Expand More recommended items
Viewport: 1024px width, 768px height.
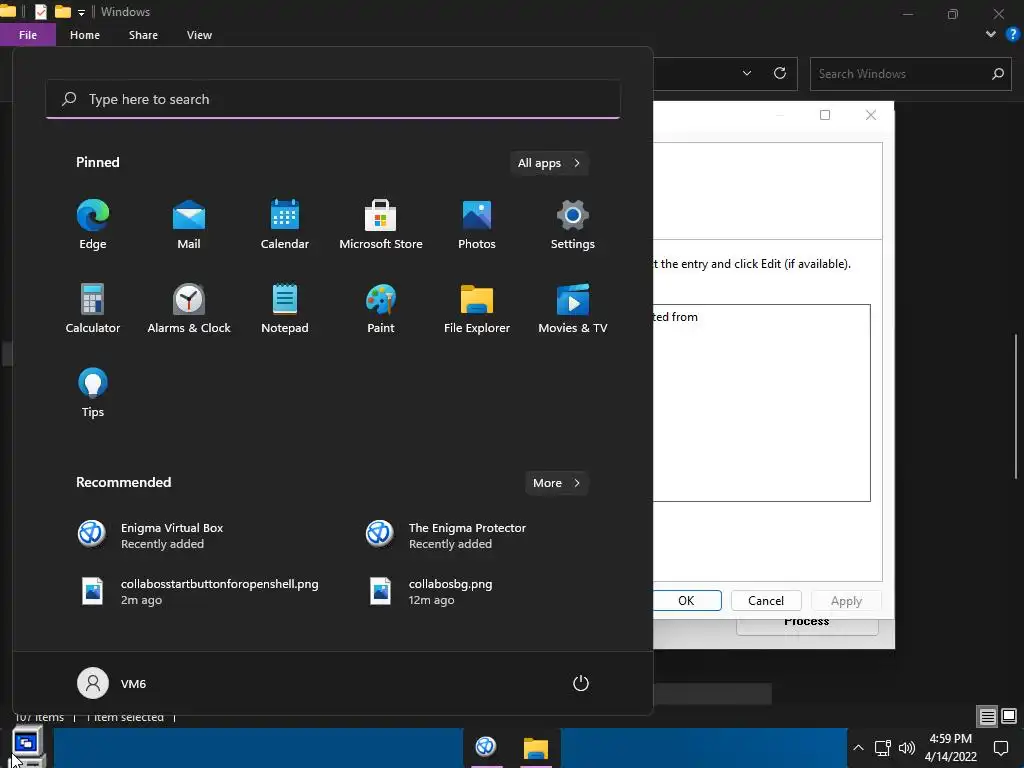pyautogui.click(x=556, y=483)
